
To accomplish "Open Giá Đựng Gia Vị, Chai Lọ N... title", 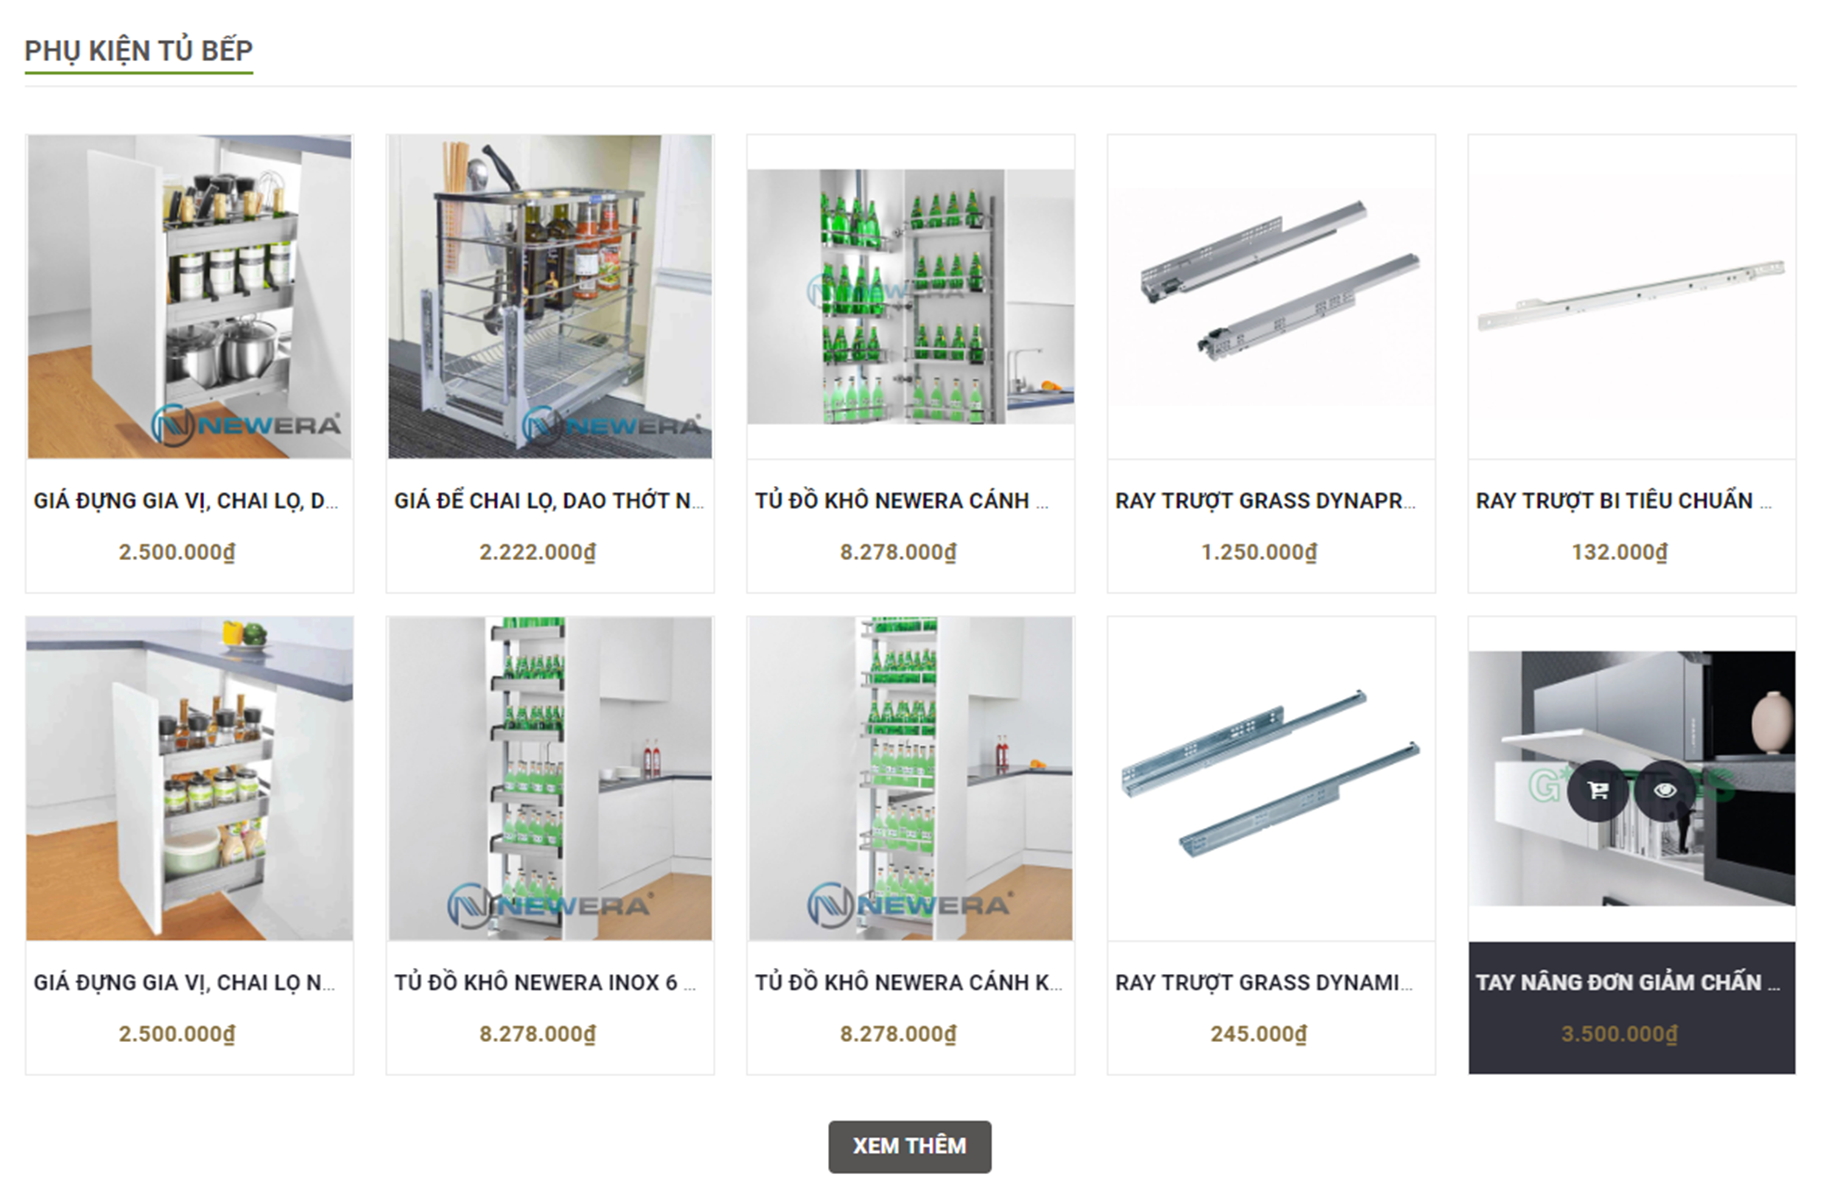I will click(x=185, y=983).
